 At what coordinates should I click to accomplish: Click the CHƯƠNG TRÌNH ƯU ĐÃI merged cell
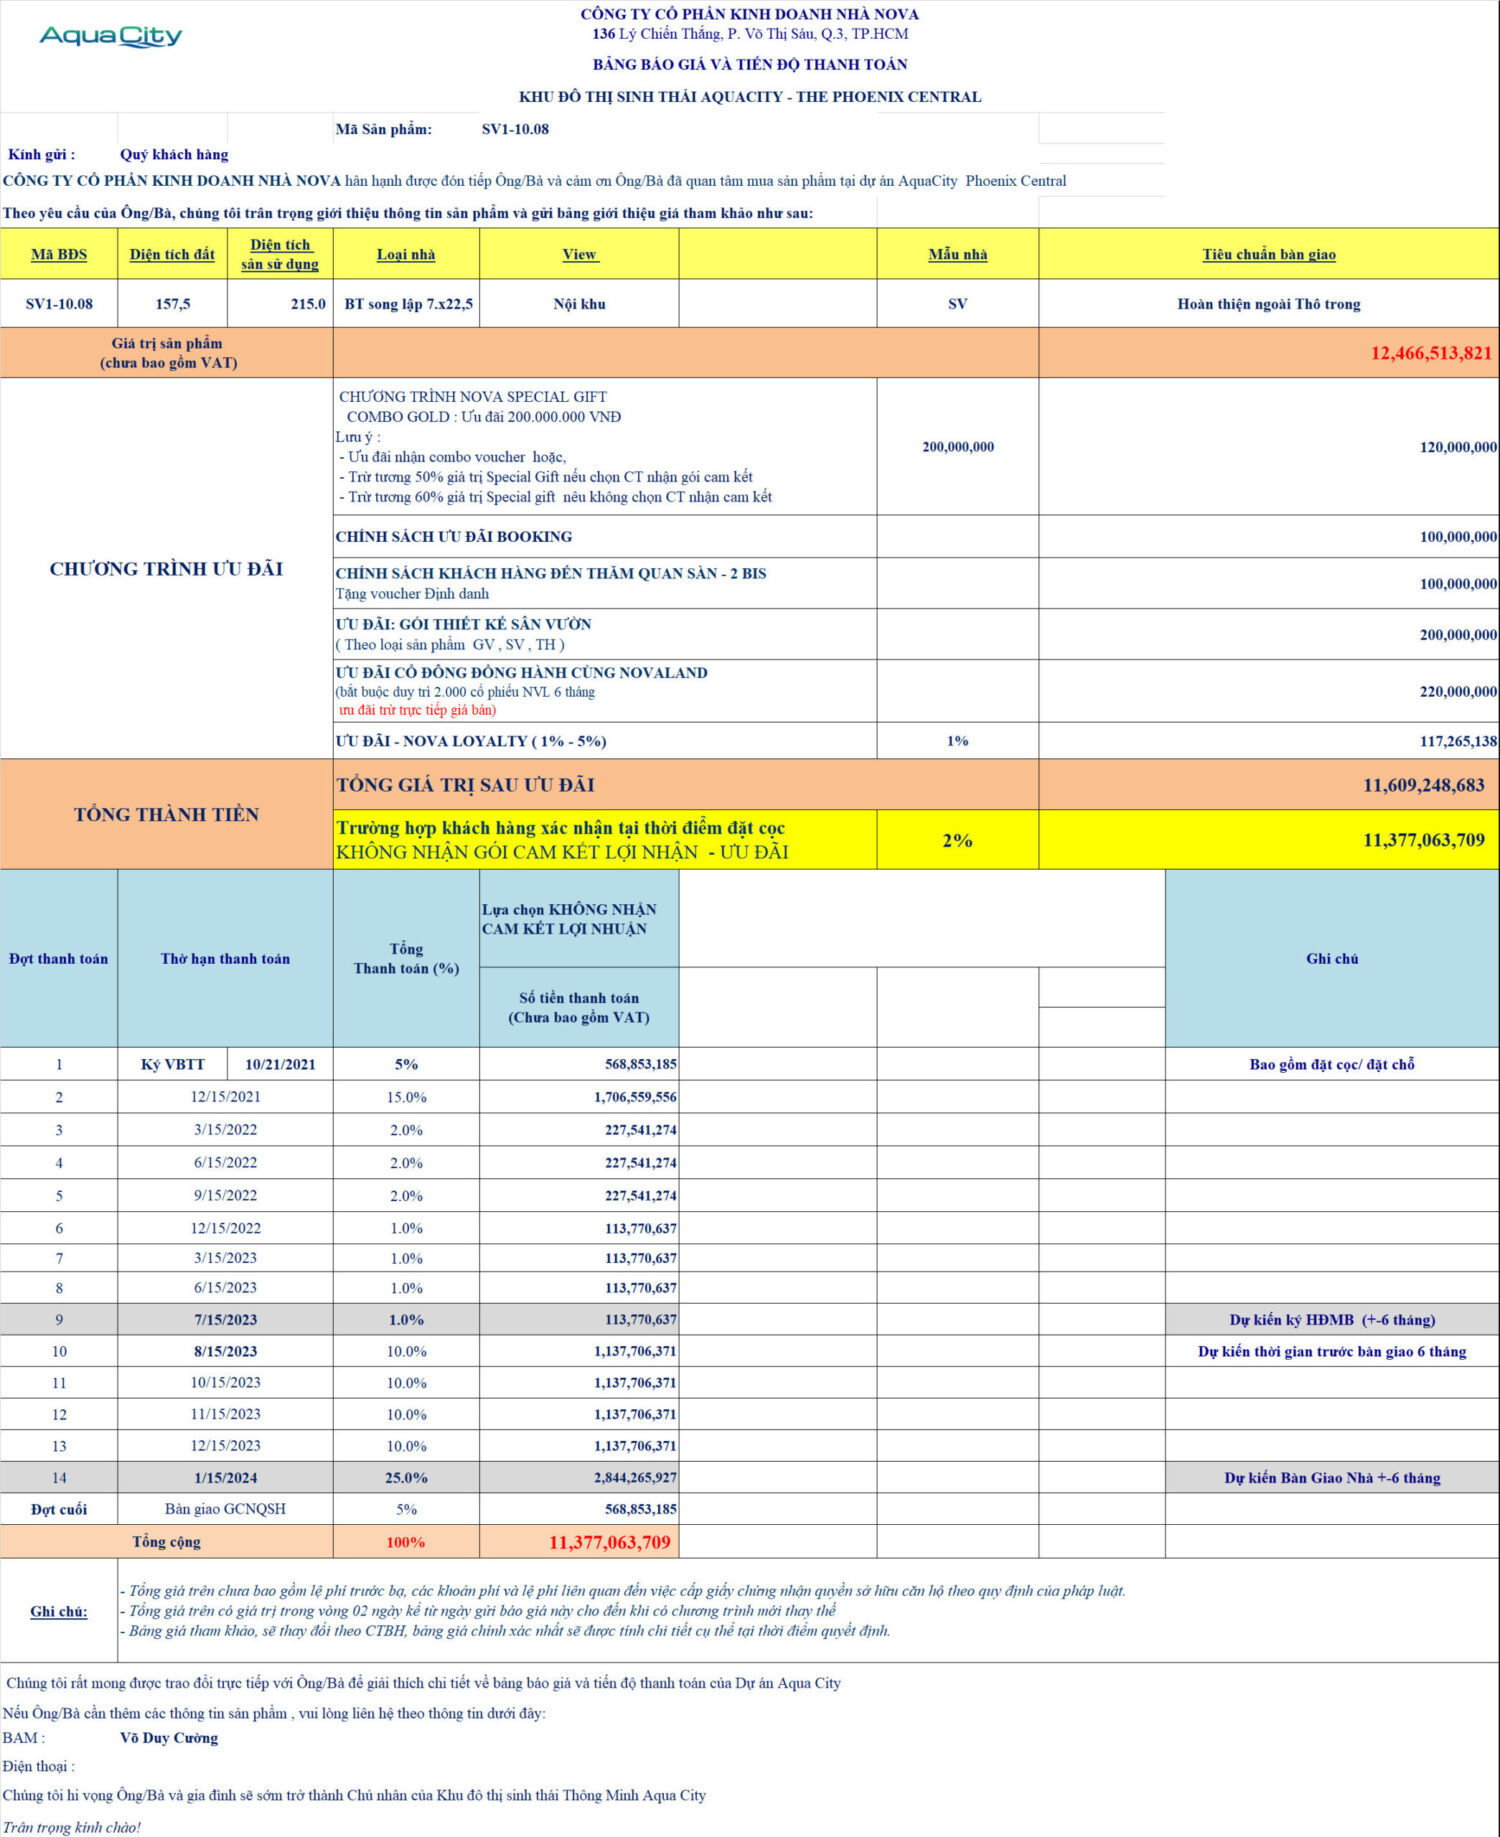click(166, 568)
